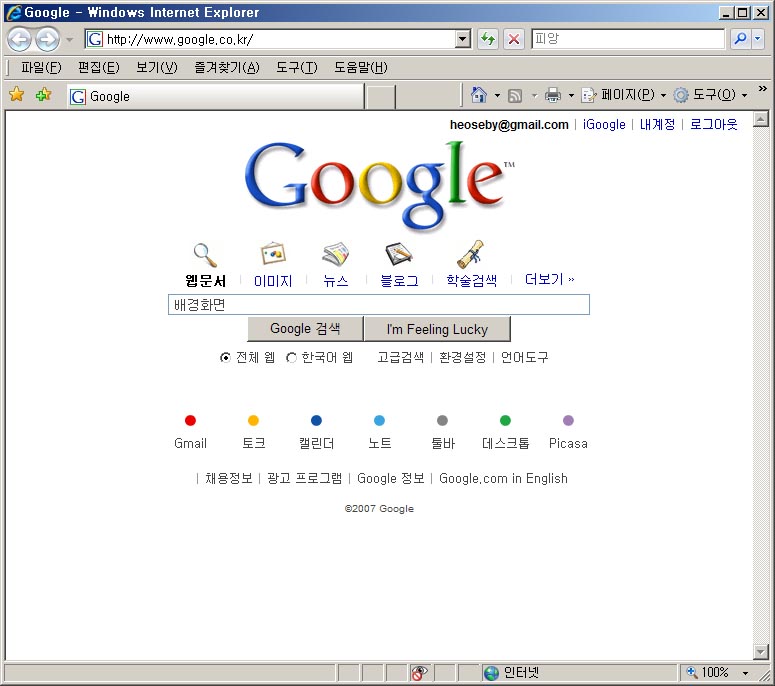The image size is (775, 686).
Task: Click the Google.com in English link
Action: (x=503, y=478)
